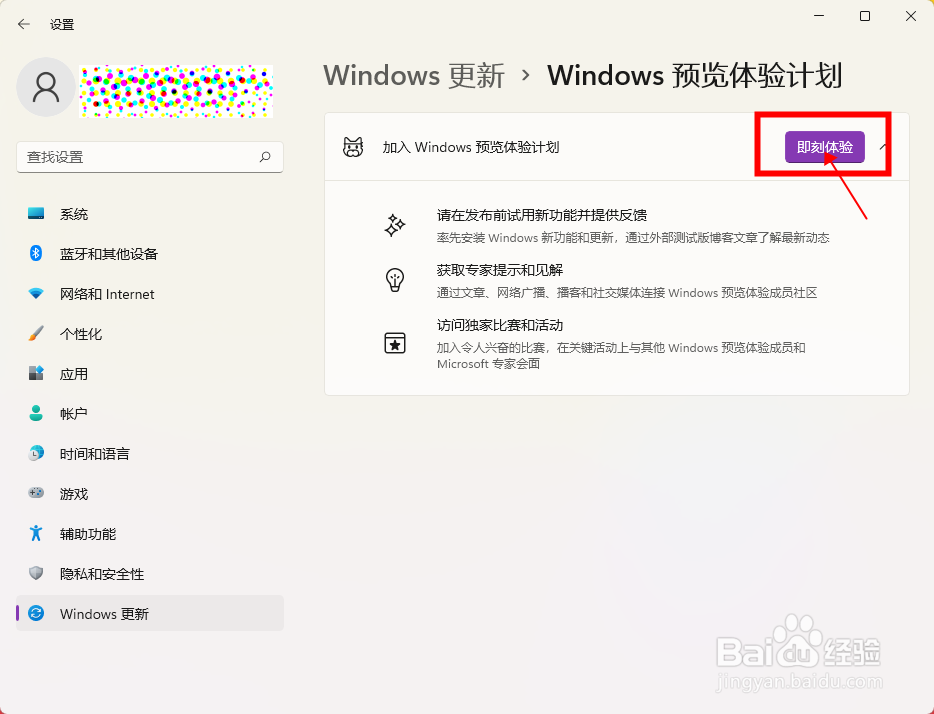
Task: Close the Settings window
Action: (x=911, y=16)
